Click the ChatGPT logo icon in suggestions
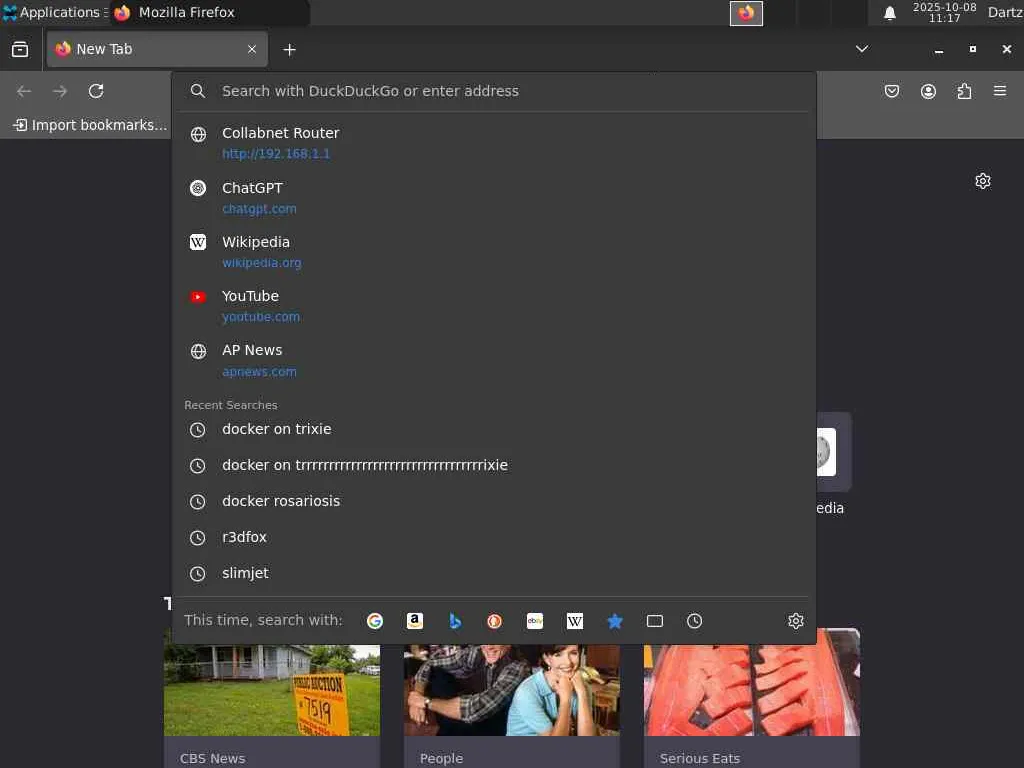This screenshot has height=768, width=1024. click(198, 188)
